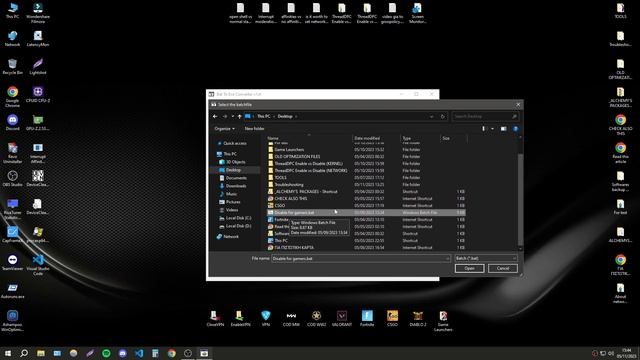Open VALORANT desktop shortcut
This screenshot has height=360, width=640.
[342, 318]
